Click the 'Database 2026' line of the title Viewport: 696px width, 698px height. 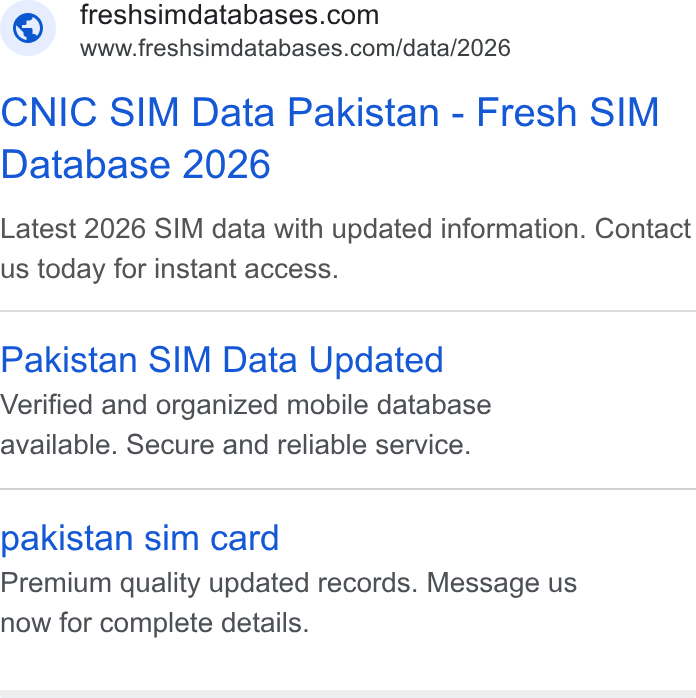(x=136, y=164)
